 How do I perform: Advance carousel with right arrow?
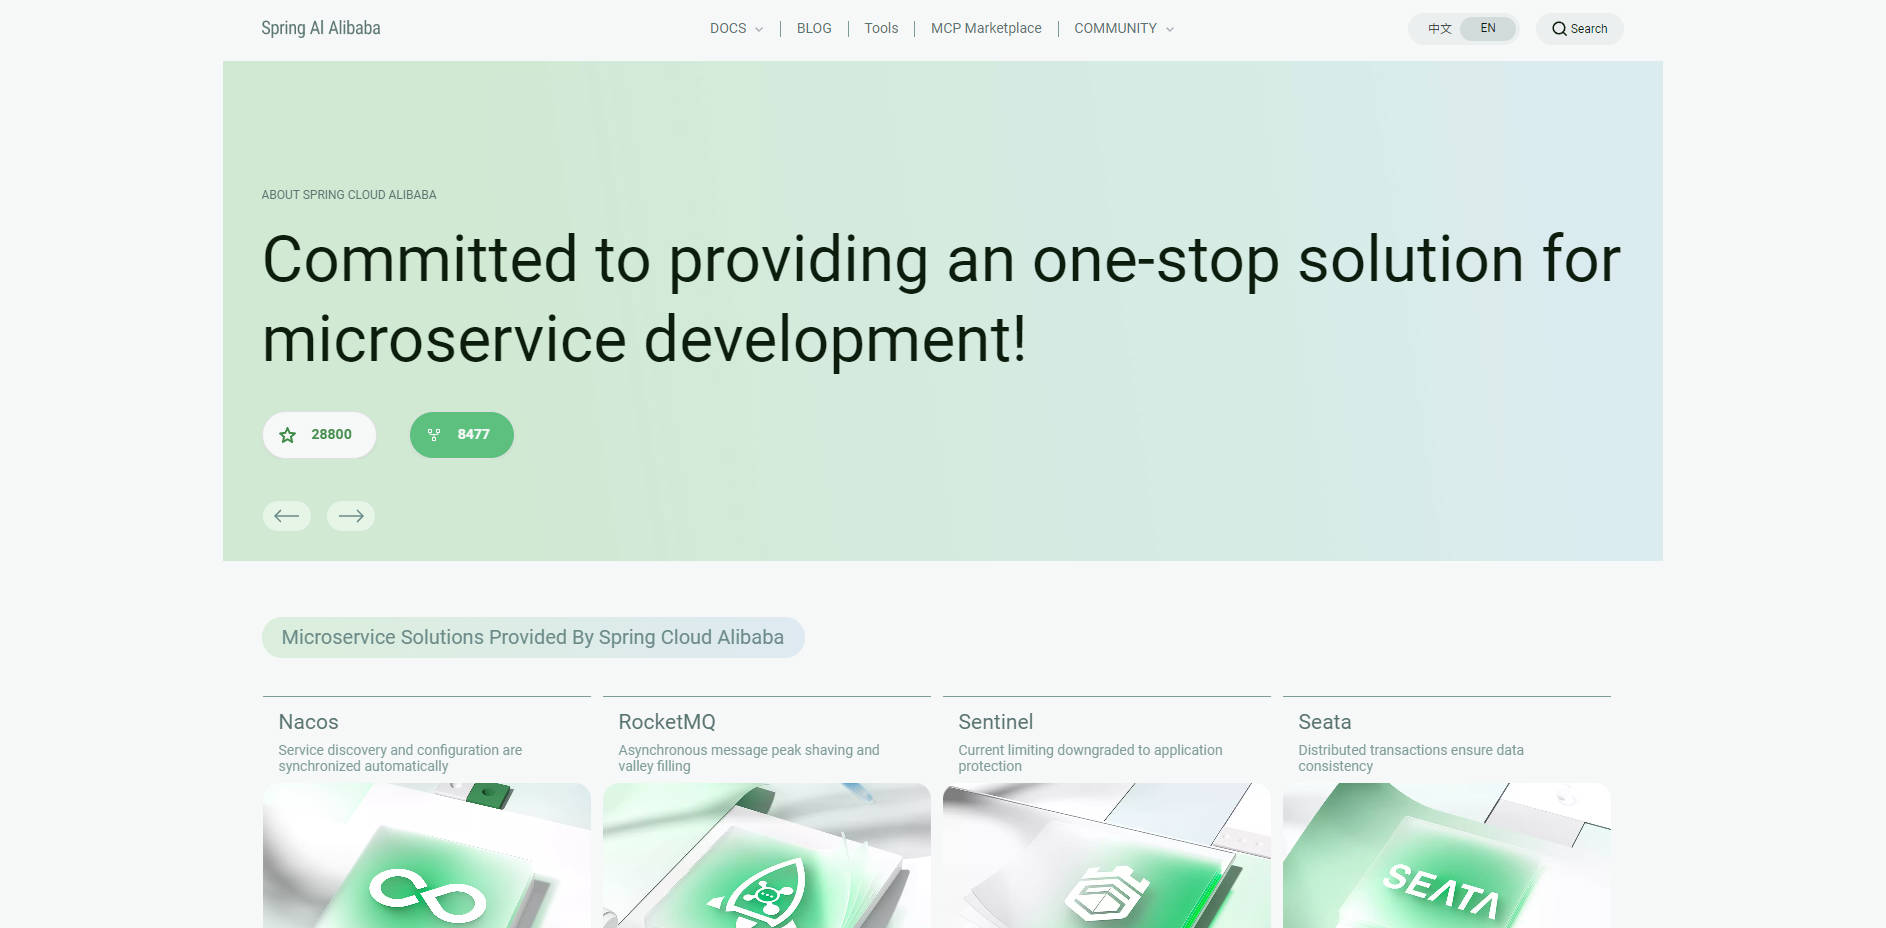tap(351, 516)
